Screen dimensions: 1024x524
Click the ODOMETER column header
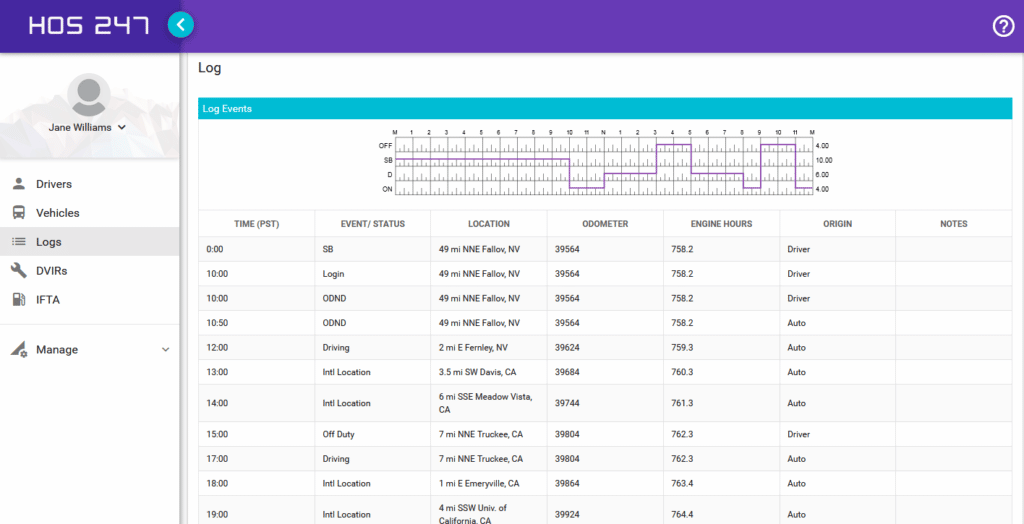(x=605, y=224)
